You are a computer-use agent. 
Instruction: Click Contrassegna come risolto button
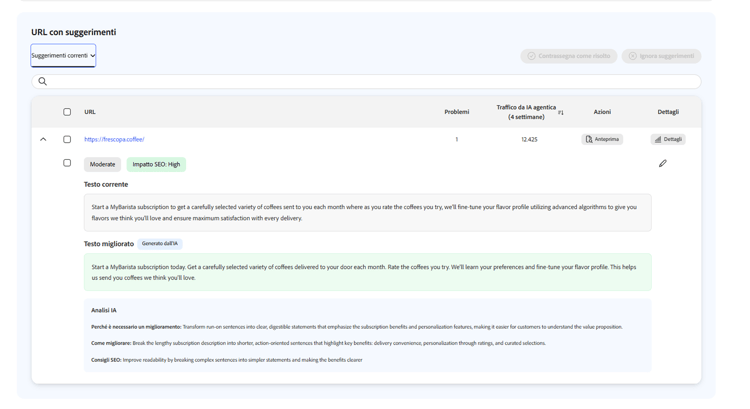click(x=569, y=56)
